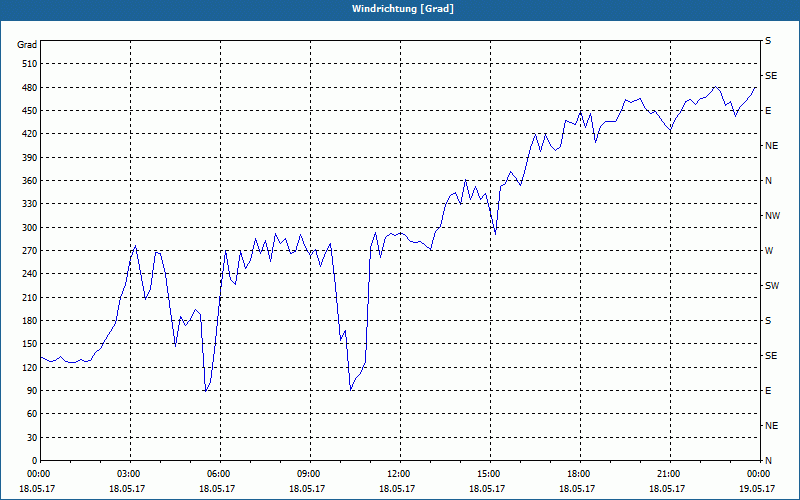Screen dimensions: 800x500
Task: Click the 210 degree axis label
Action: click(x=30, y=297)
